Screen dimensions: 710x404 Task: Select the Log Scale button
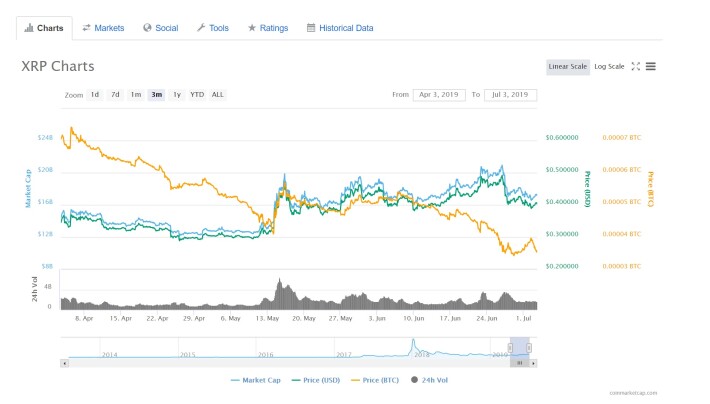point(609,67)
